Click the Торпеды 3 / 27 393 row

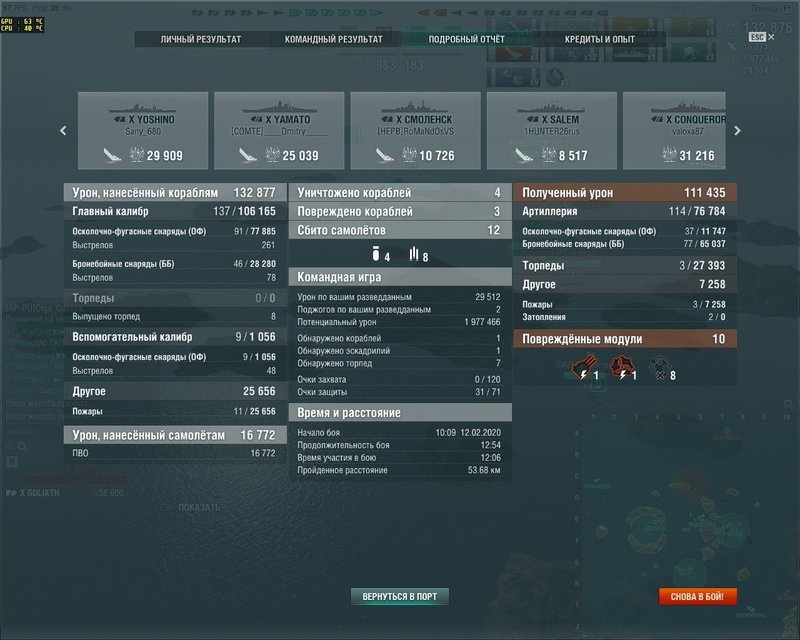click(x=625, y=265)
